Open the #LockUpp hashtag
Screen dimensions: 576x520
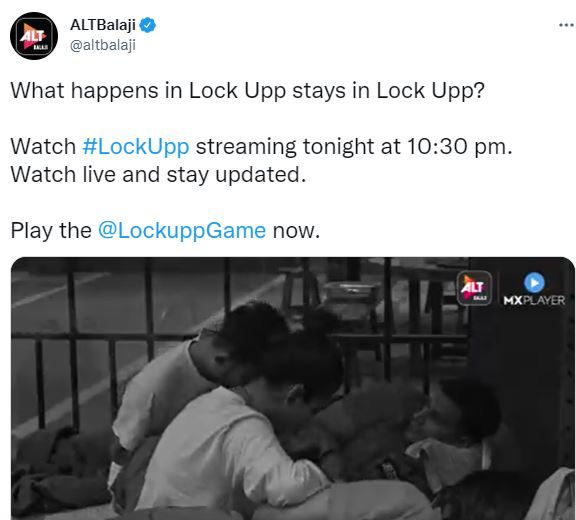tap(136, 147)
